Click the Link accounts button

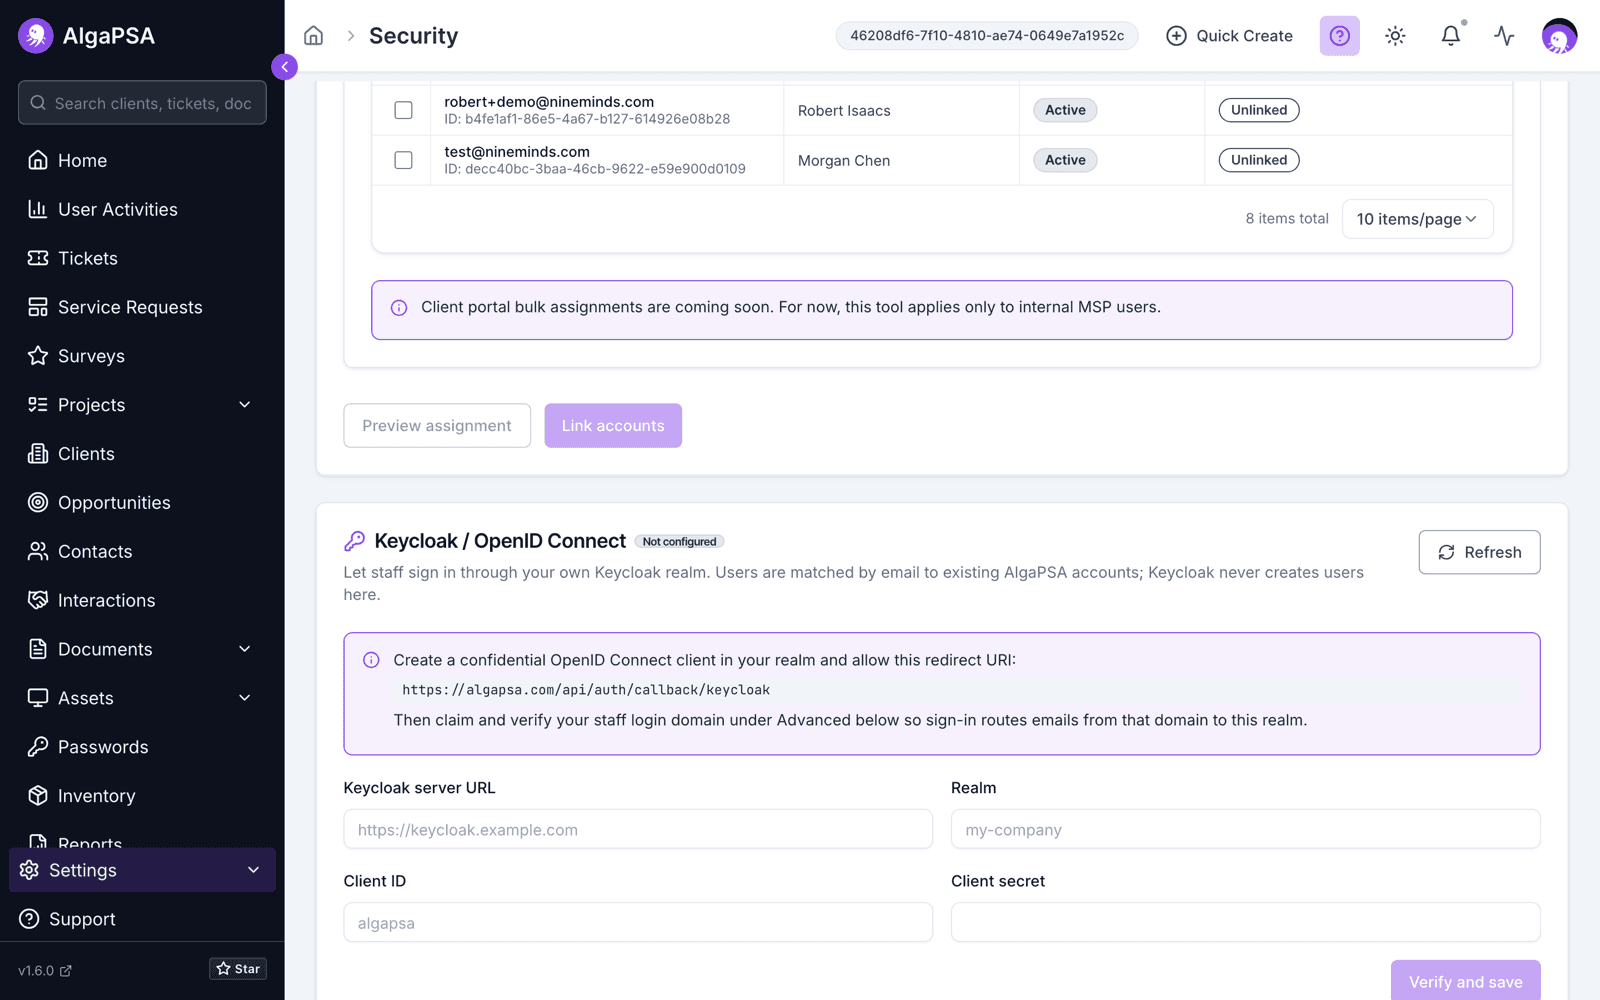(x=613, y=426)
